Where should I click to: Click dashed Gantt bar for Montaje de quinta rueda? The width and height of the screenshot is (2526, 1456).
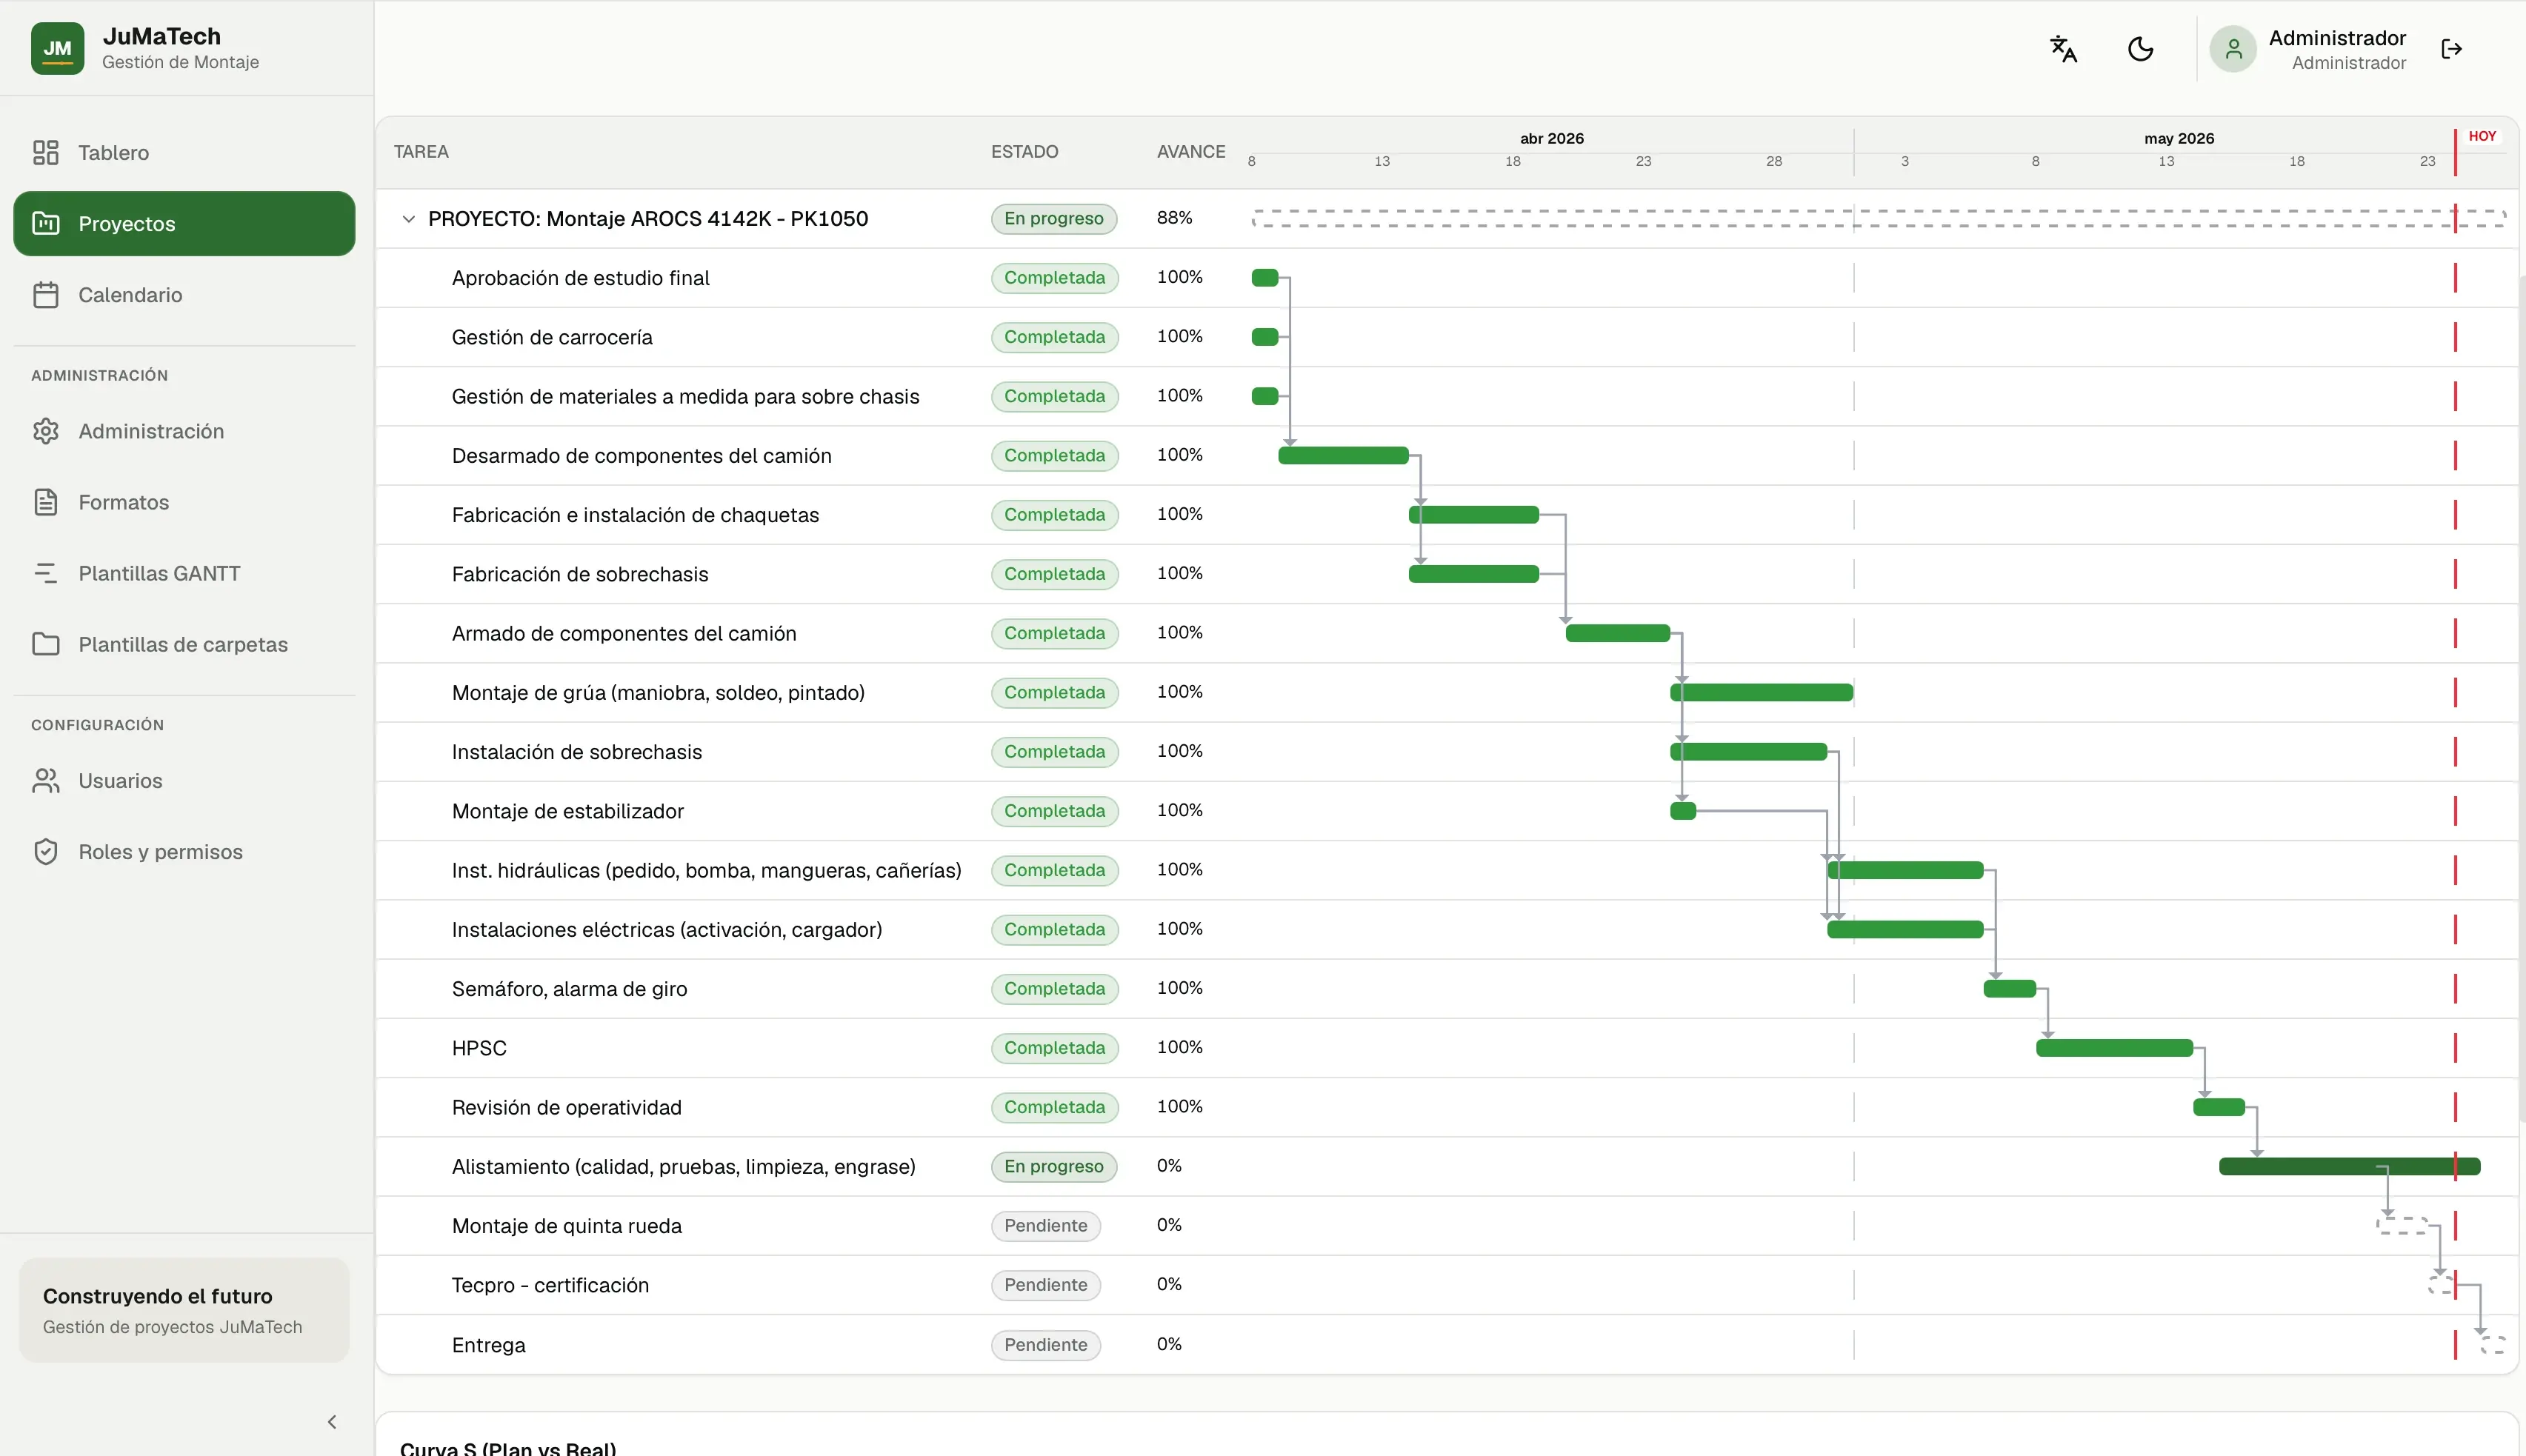click(2402, 1225)
